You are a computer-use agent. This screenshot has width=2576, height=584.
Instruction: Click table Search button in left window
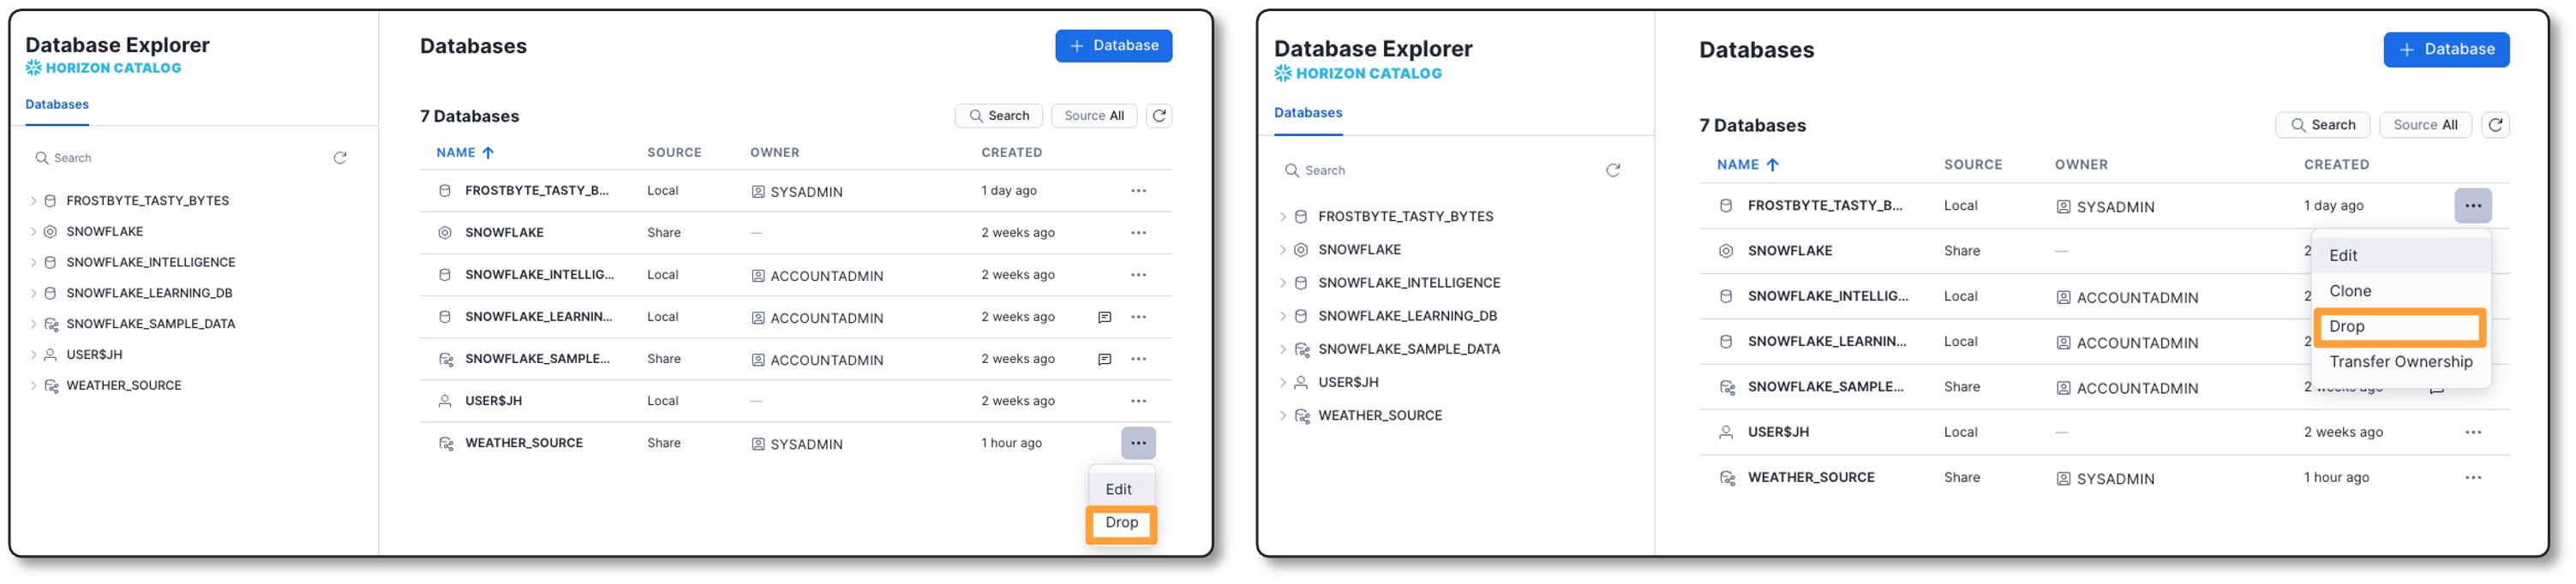998,116
